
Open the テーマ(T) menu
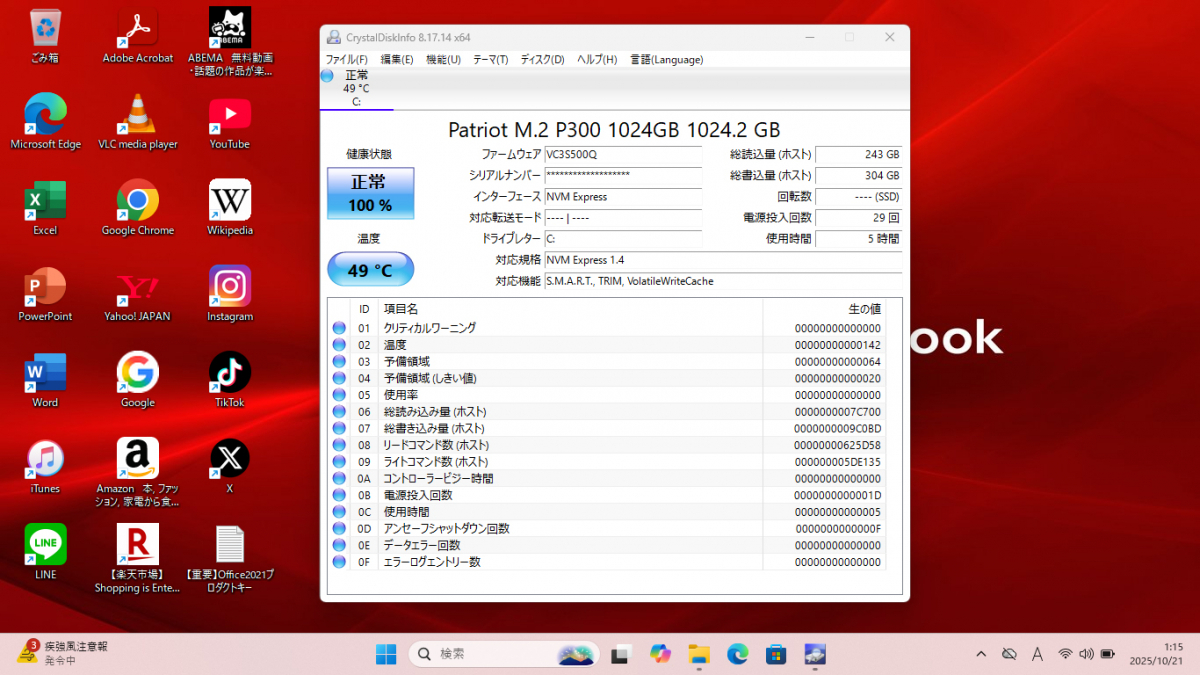coord(490,59)
